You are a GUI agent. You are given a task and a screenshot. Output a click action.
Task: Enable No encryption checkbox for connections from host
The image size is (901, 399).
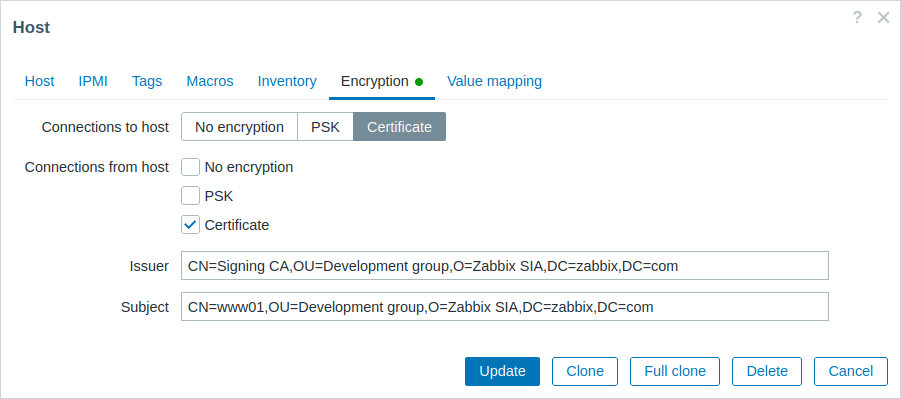[x=191, y=167]
